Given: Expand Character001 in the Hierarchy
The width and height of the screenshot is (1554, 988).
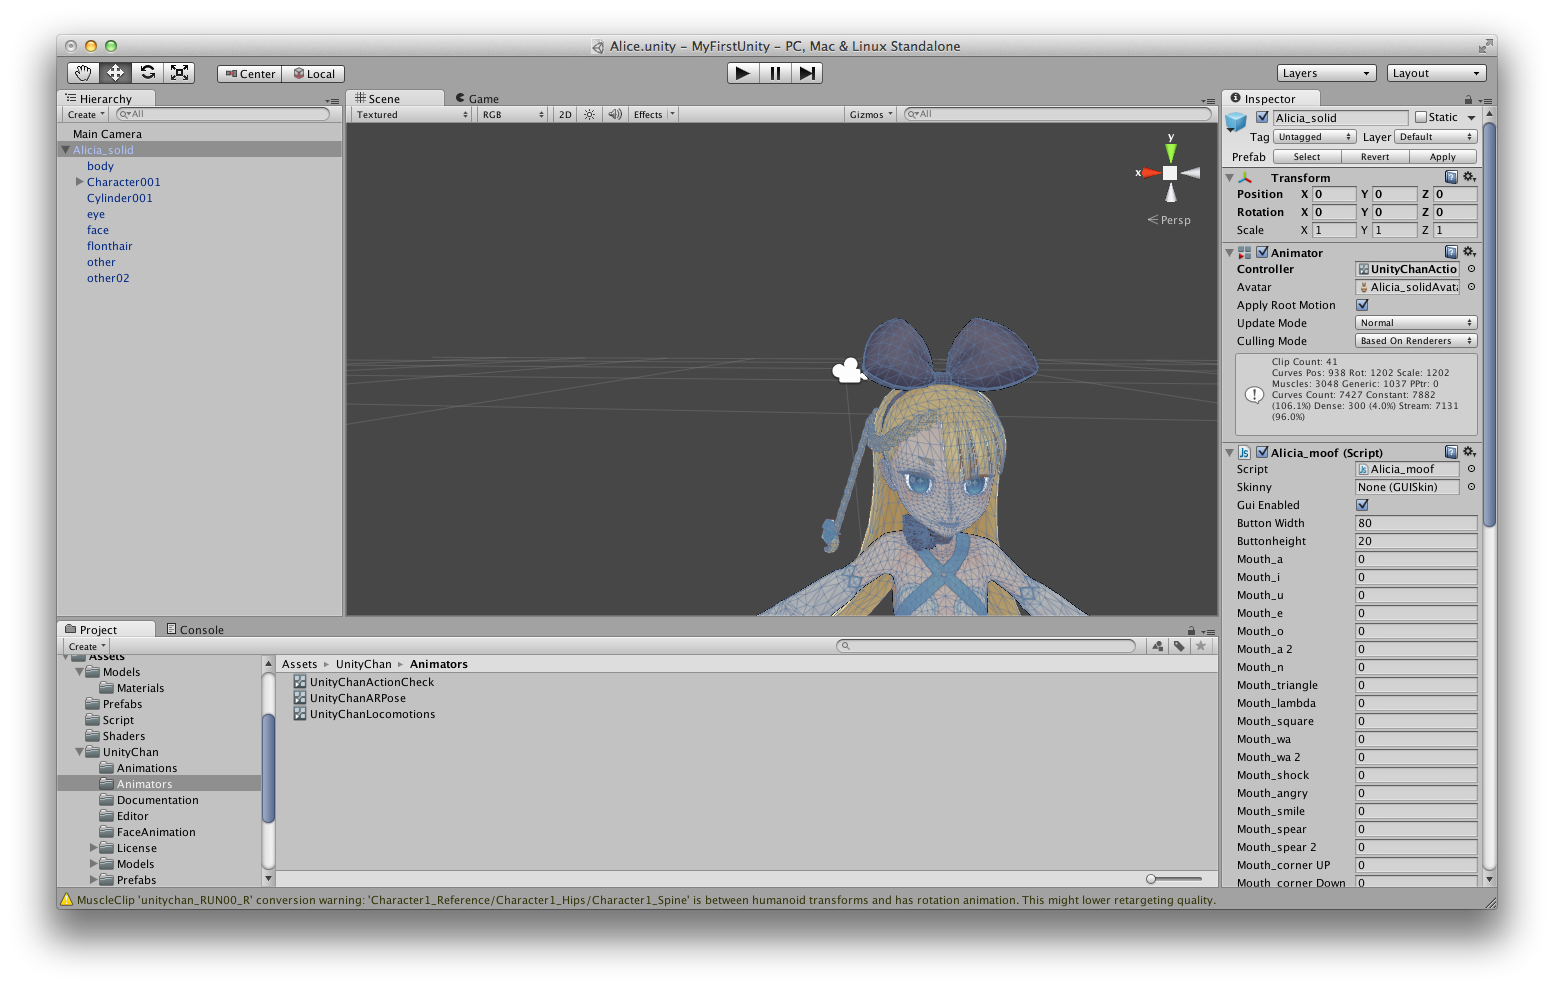Looking at the screenshot, I should click(x=79, y=182).
